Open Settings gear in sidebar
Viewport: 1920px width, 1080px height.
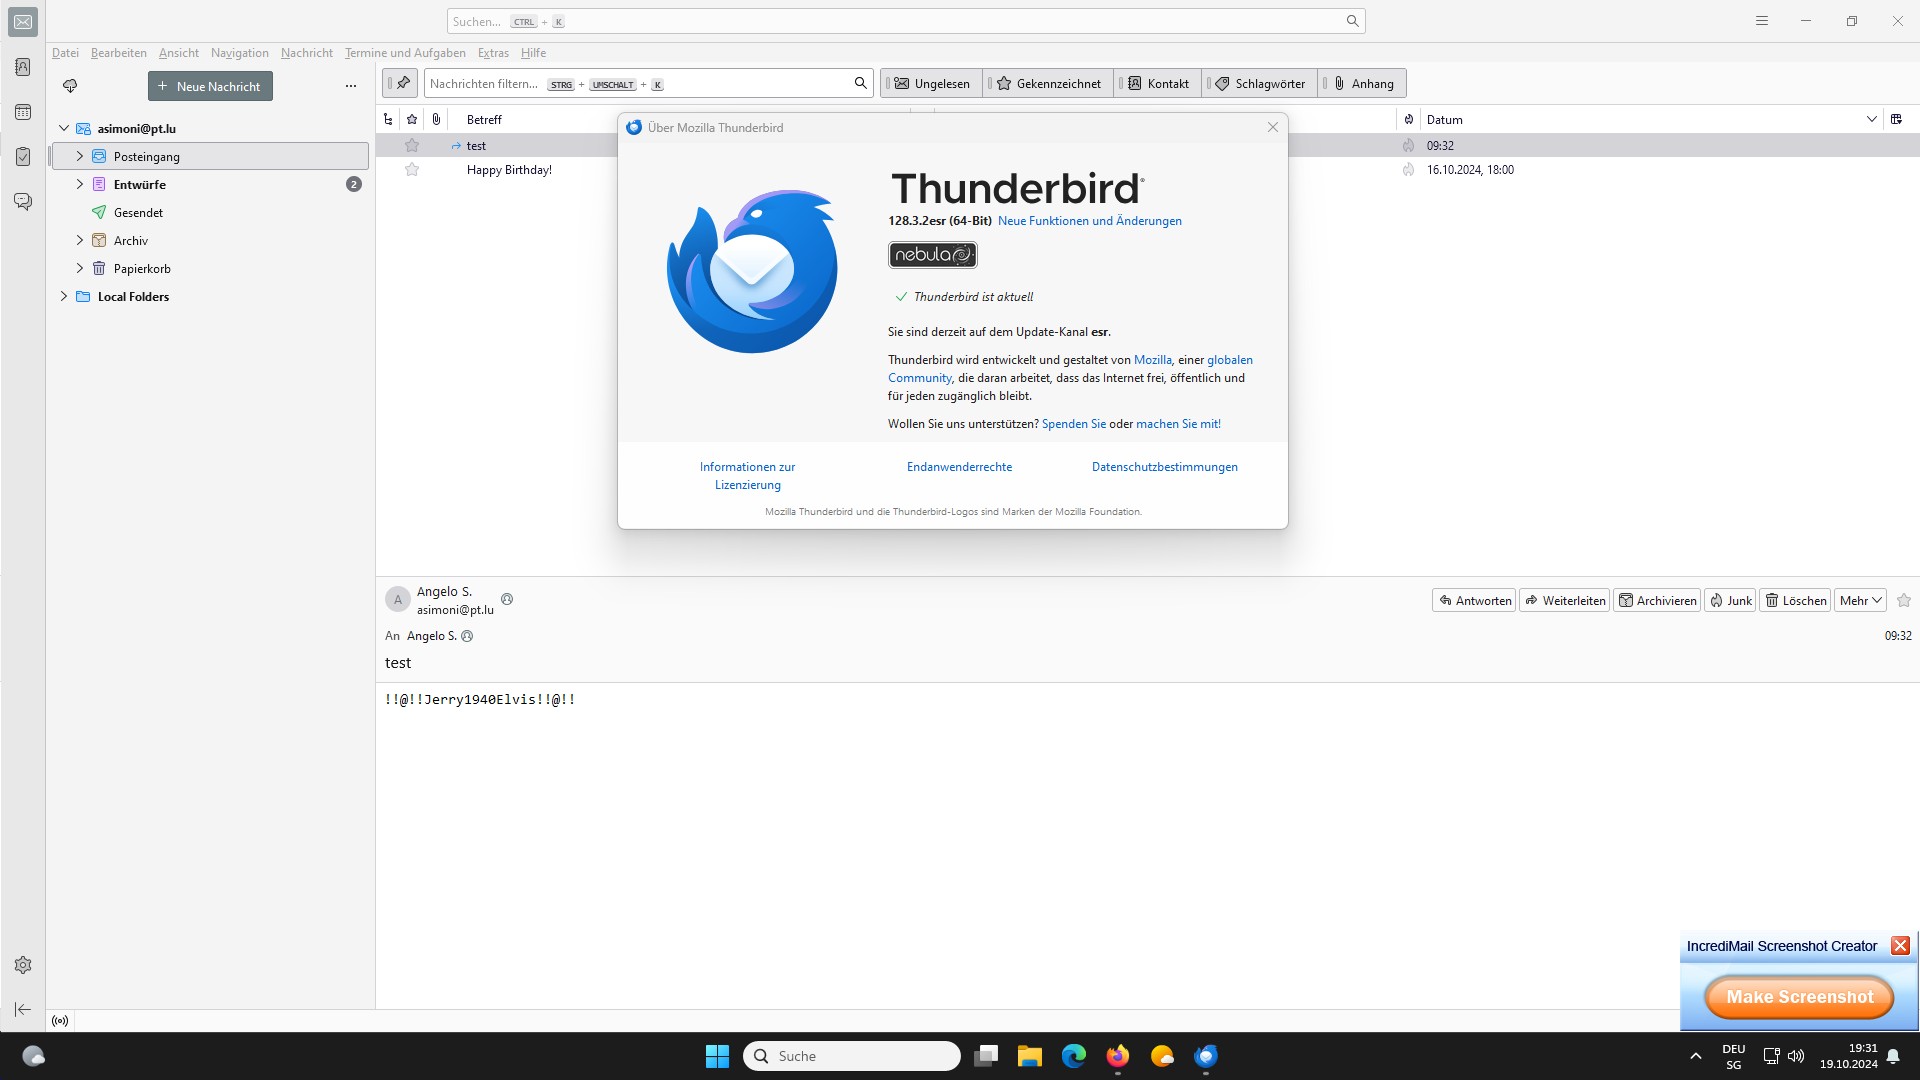click(23, 965)
